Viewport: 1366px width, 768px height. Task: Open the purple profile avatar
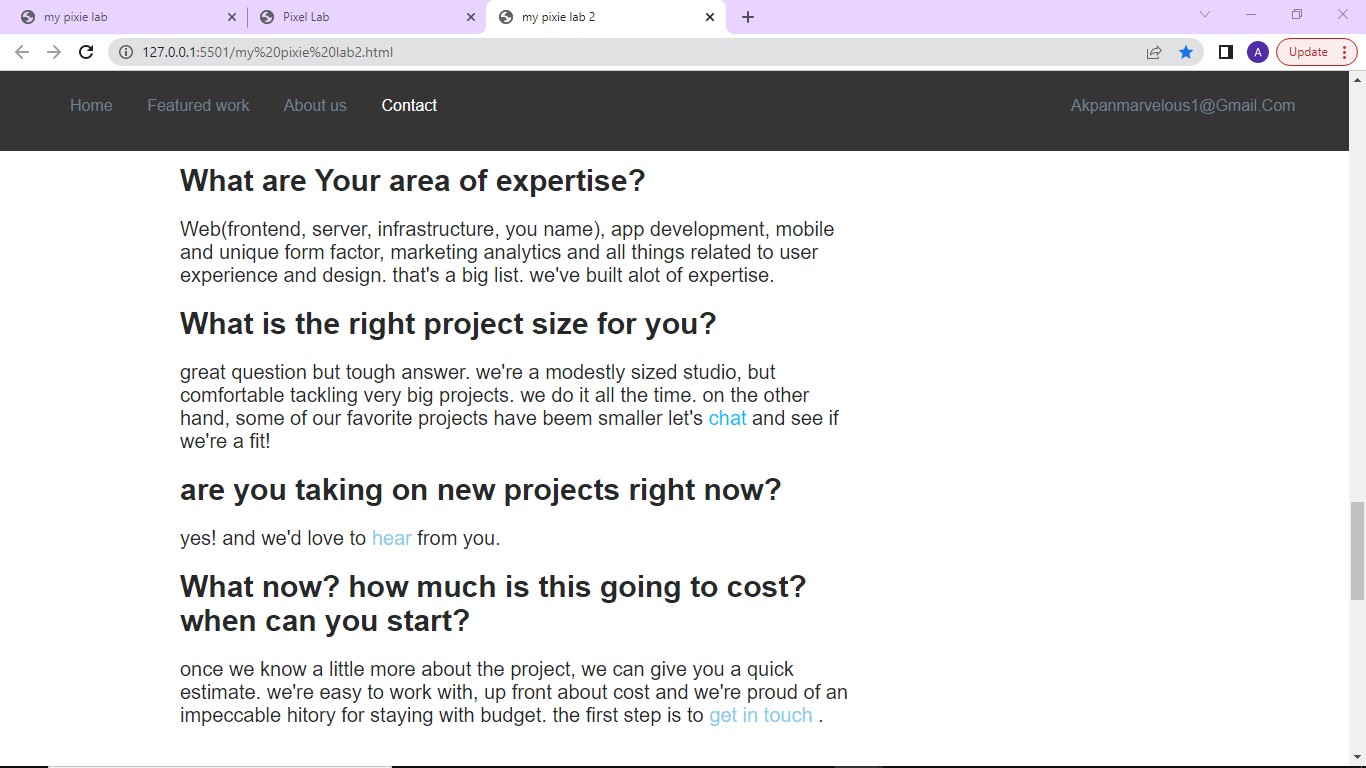(1258, 52)
